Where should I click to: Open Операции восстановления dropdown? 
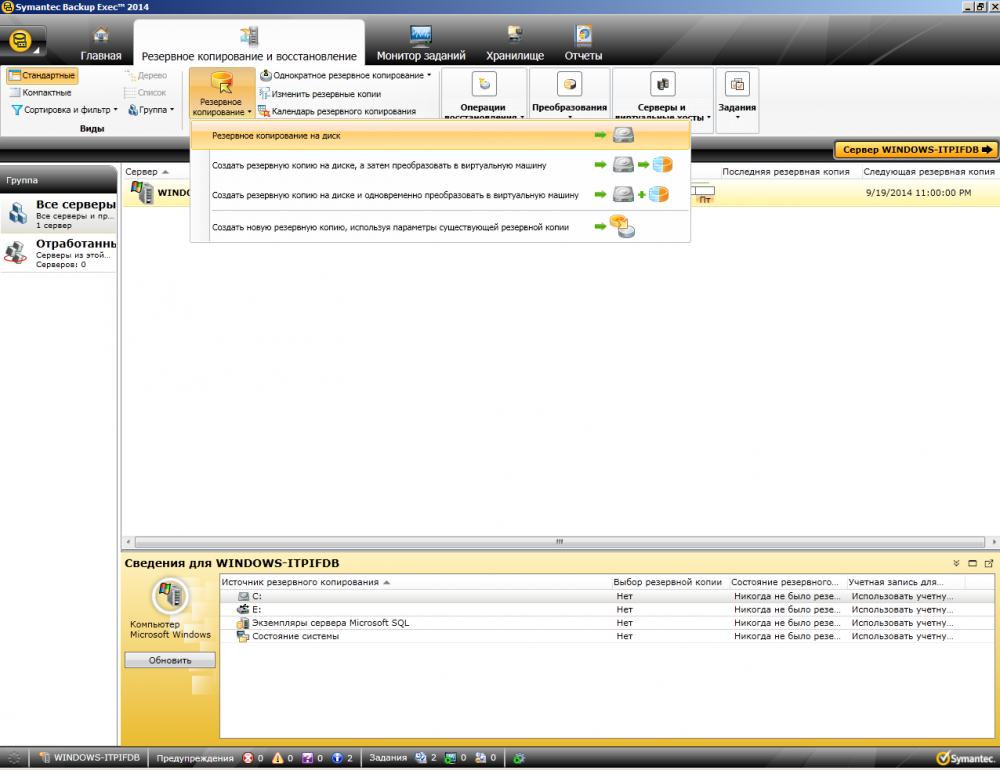pyautogui.click(x=483, y=94)
